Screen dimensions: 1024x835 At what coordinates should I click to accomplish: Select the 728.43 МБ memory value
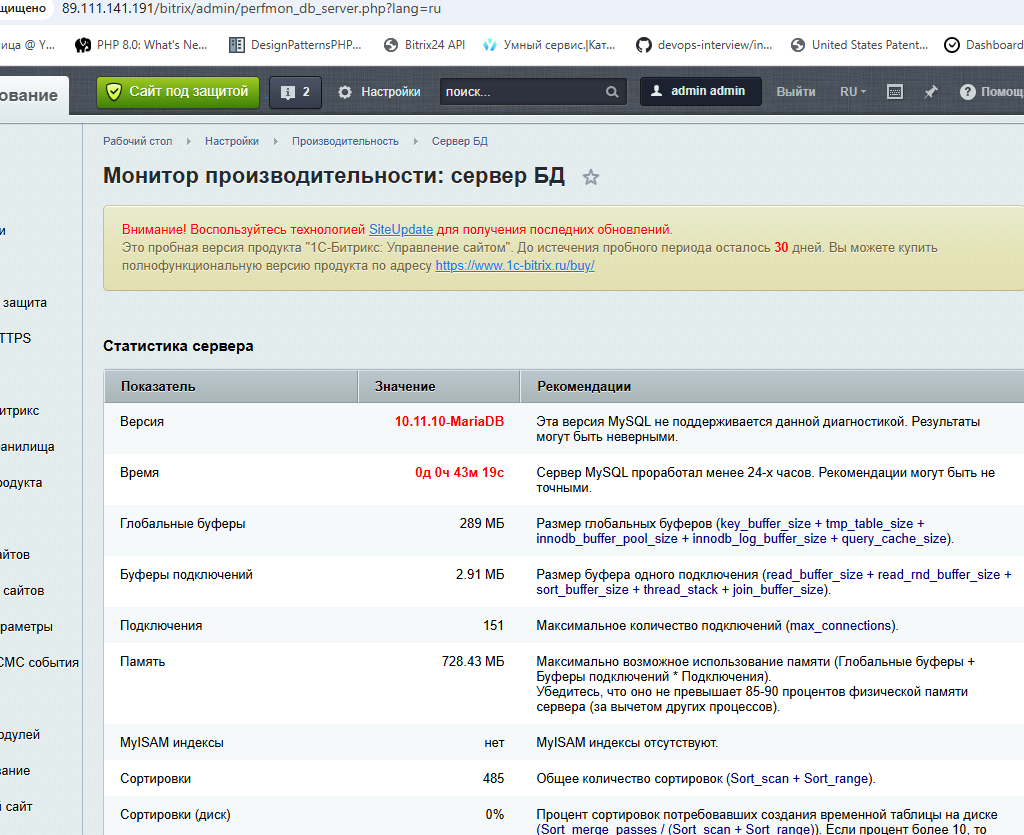click(x=473, y=661)
